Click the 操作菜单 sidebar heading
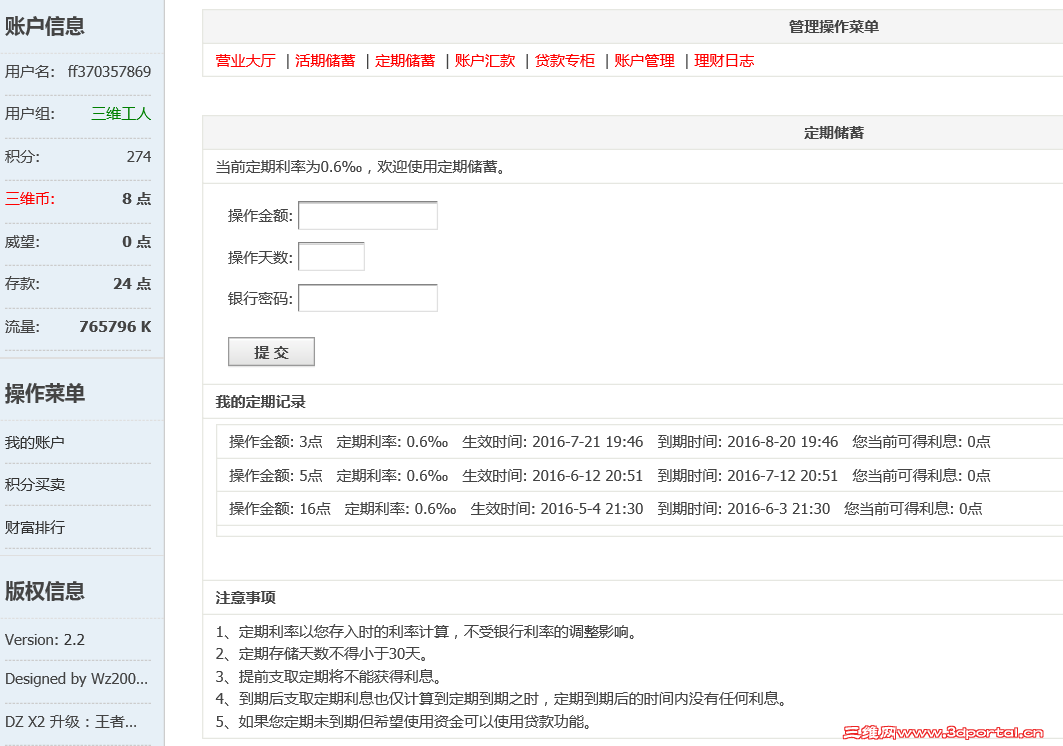The image size is (1063, 746). (45, 393)
